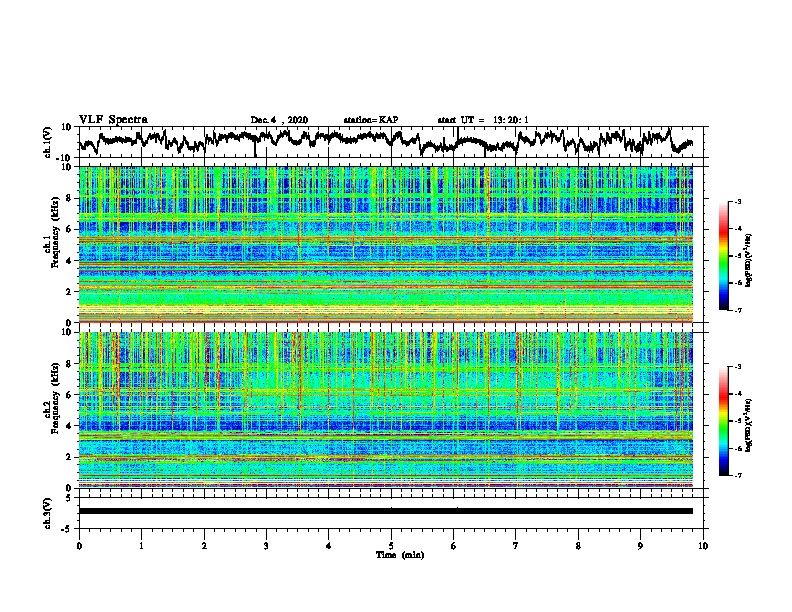Click the time axis tick label "1"
The image size is (792, 612).
[141, 546]
